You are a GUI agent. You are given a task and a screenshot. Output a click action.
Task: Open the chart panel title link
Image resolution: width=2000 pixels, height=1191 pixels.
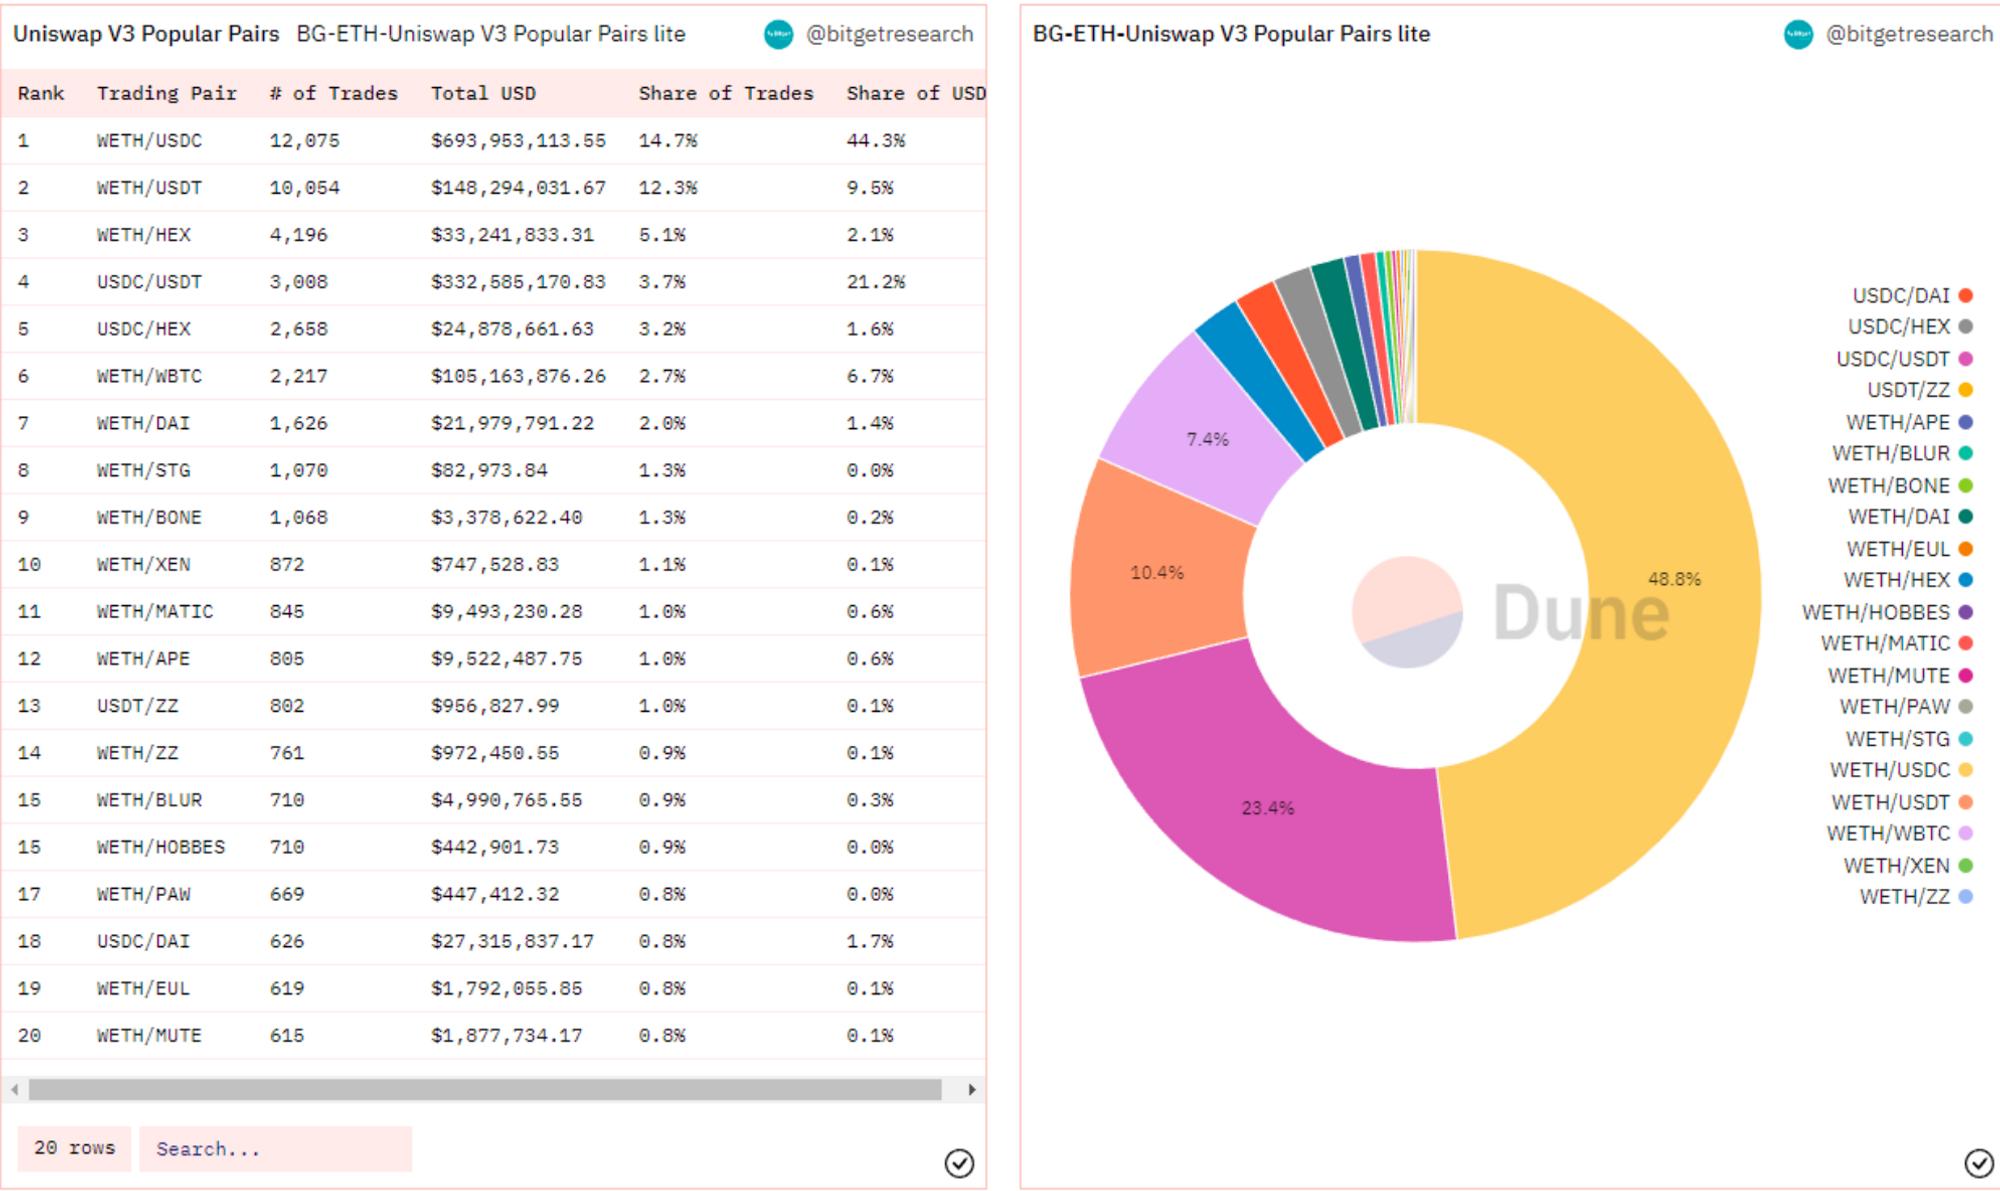pyautogui.click(x=1231, y=34)
